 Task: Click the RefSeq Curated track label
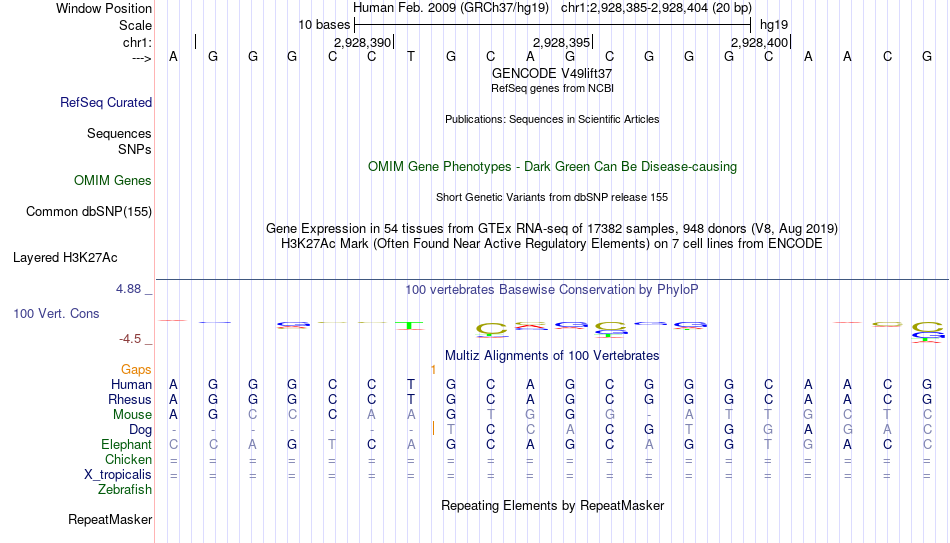(x=105, y=102)
